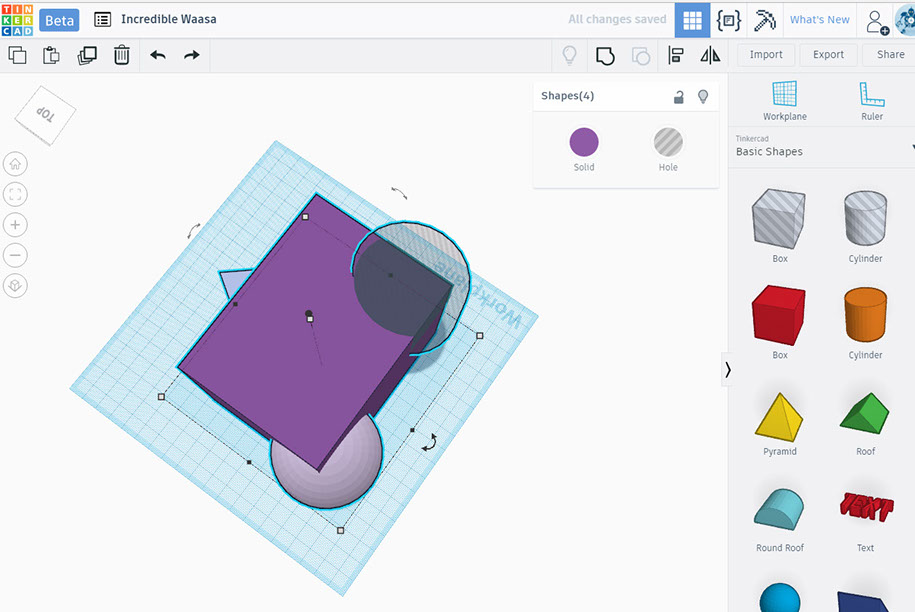Pick the red Box shape
Viewport: 915px width, 612px height.
tap(779, 315)
